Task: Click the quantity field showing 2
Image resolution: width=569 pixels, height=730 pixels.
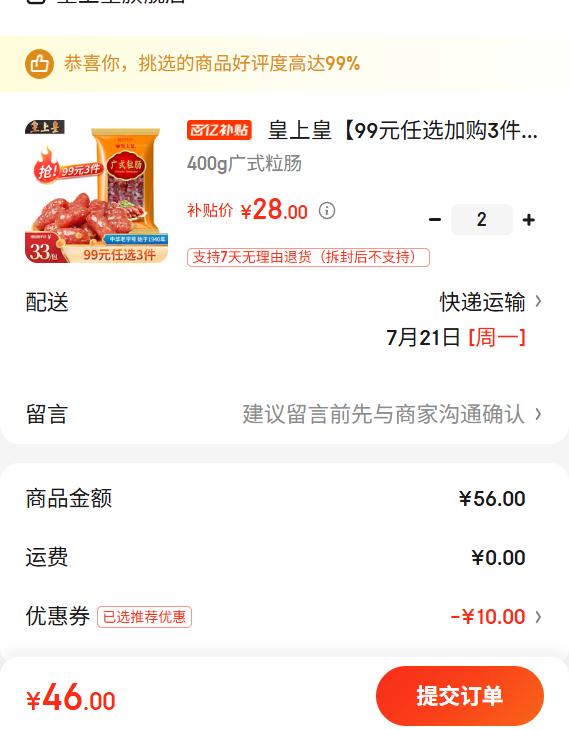Action: 481,219
